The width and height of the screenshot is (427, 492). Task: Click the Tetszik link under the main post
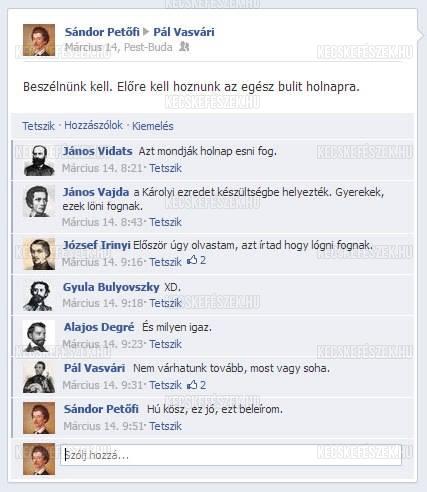38,126
